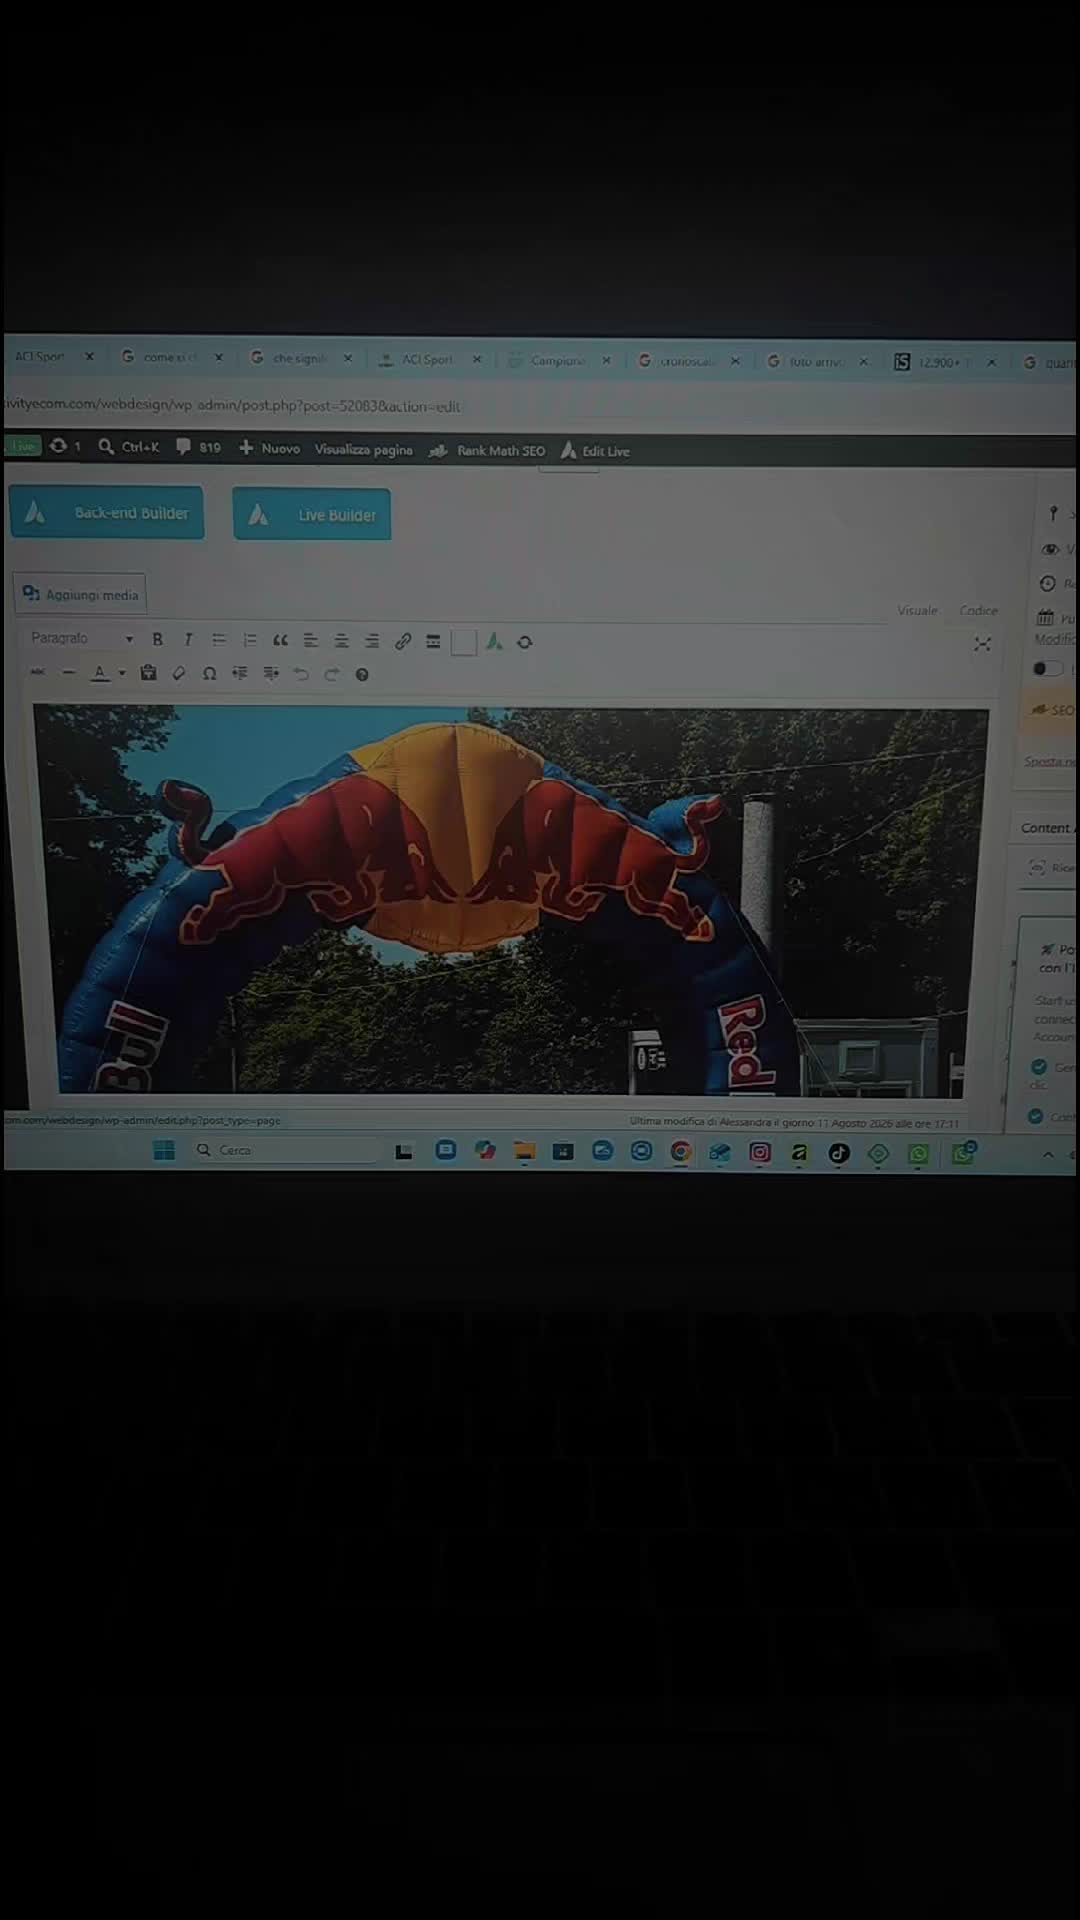Image resolution: width=1080 pixels, height=1920 pixels.
Task: Open the Ctrl+K search in admin bar
Action: pyautogui.click(x=129, y=446)
